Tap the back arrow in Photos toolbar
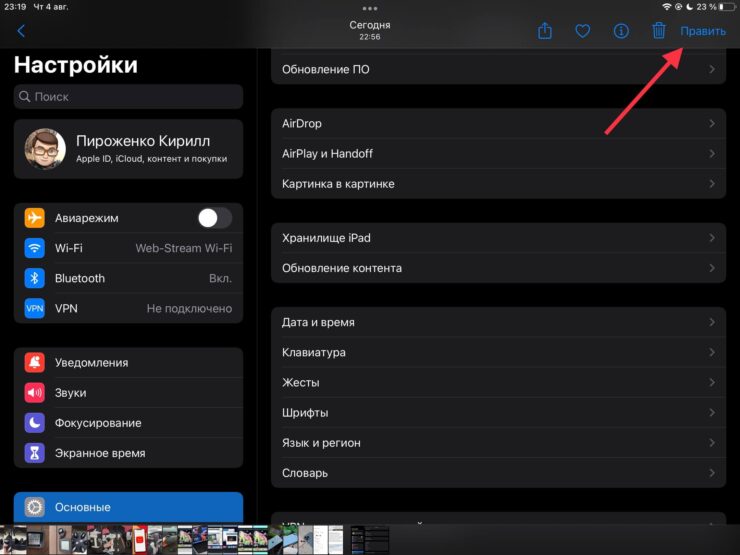This screenshot has height=555, width=740. pyautogui.click(x=21, y=31)
